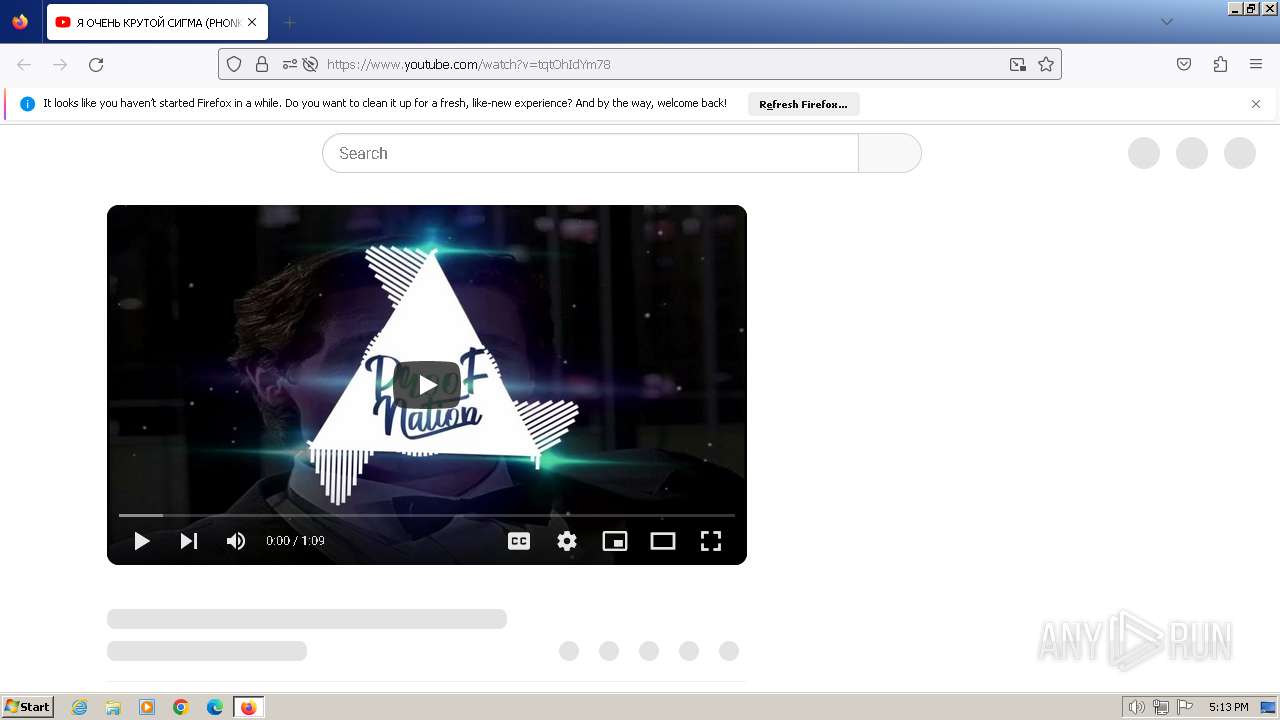Click the YouTube search field
This screenshot has height=720, width=1280.
click(x=590, y=153)
